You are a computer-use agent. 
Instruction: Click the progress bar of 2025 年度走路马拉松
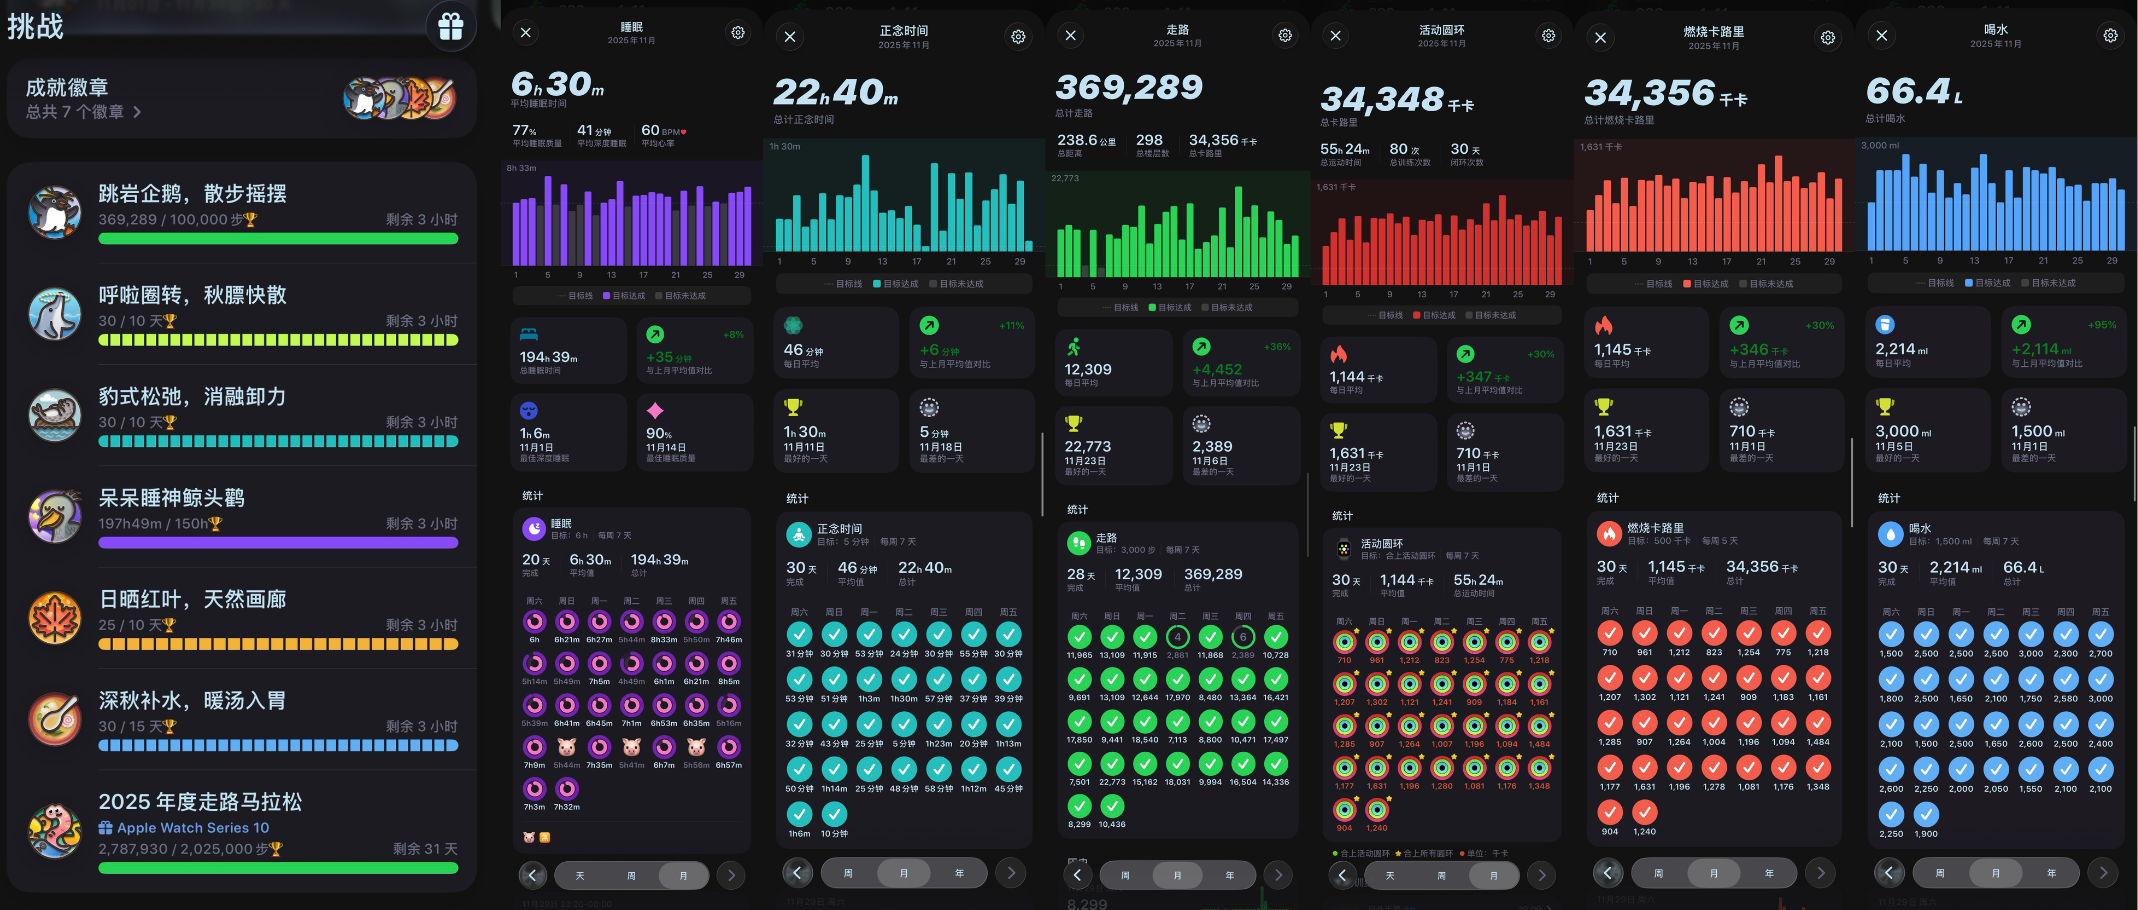[x=278, y=869]
